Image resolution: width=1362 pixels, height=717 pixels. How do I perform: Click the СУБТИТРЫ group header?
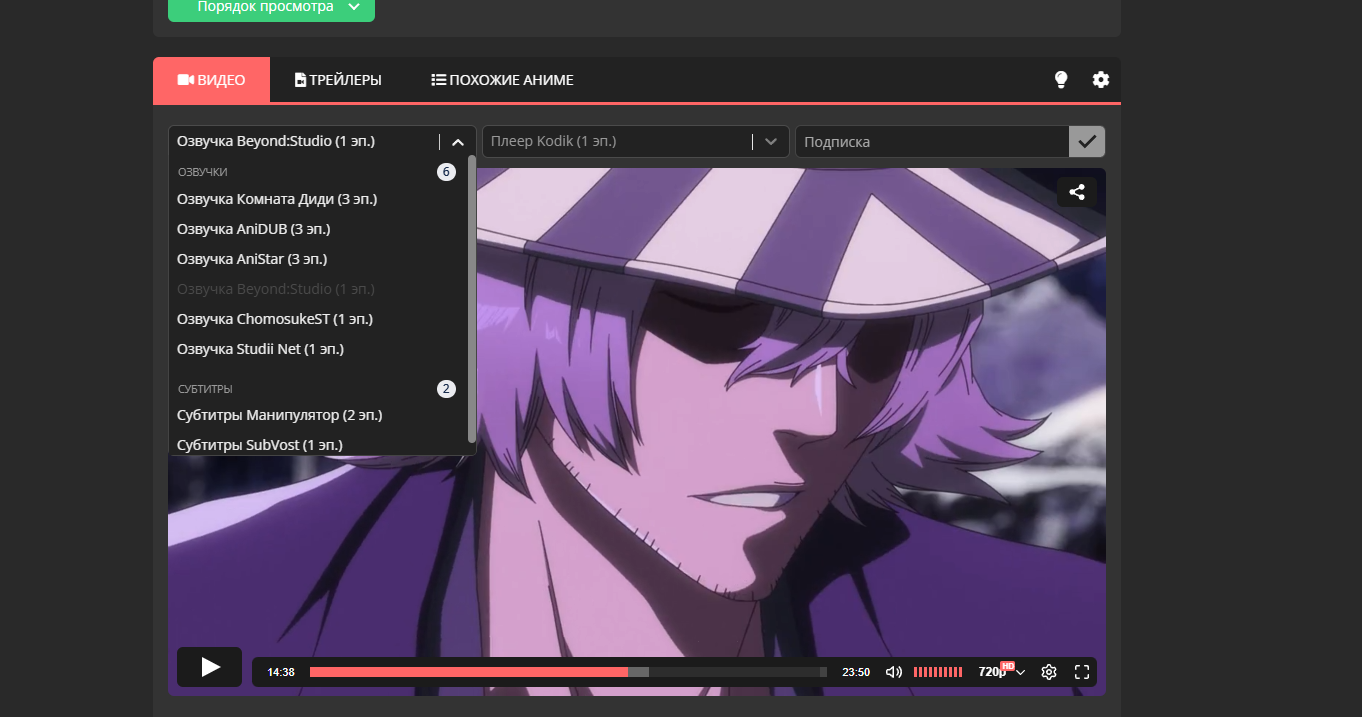205,389
